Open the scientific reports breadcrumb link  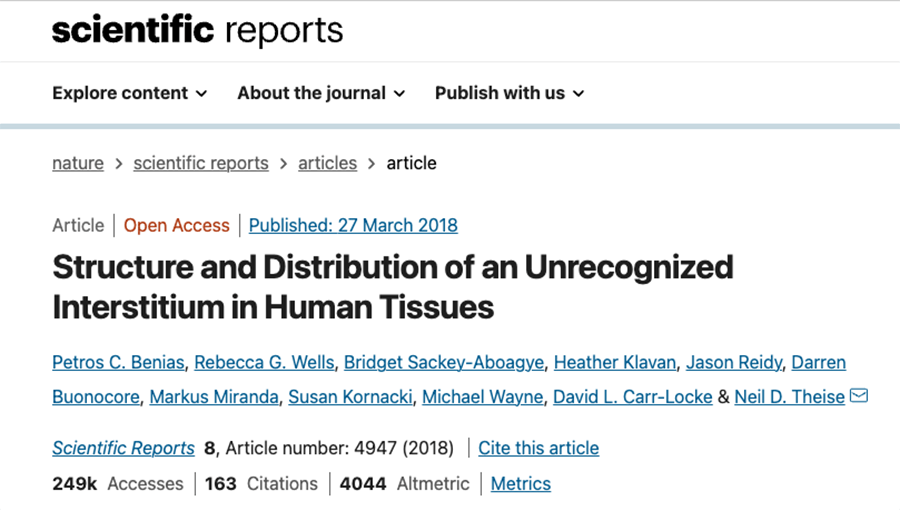click(201, 163)
